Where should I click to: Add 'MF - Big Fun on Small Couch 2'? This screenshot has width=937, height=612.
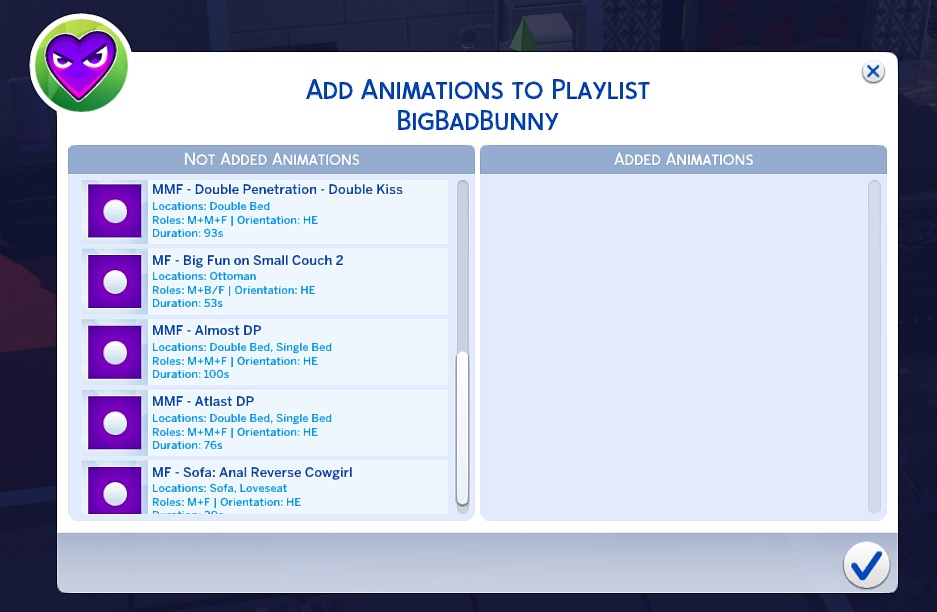pyautogui.click(x=265, y=281)
